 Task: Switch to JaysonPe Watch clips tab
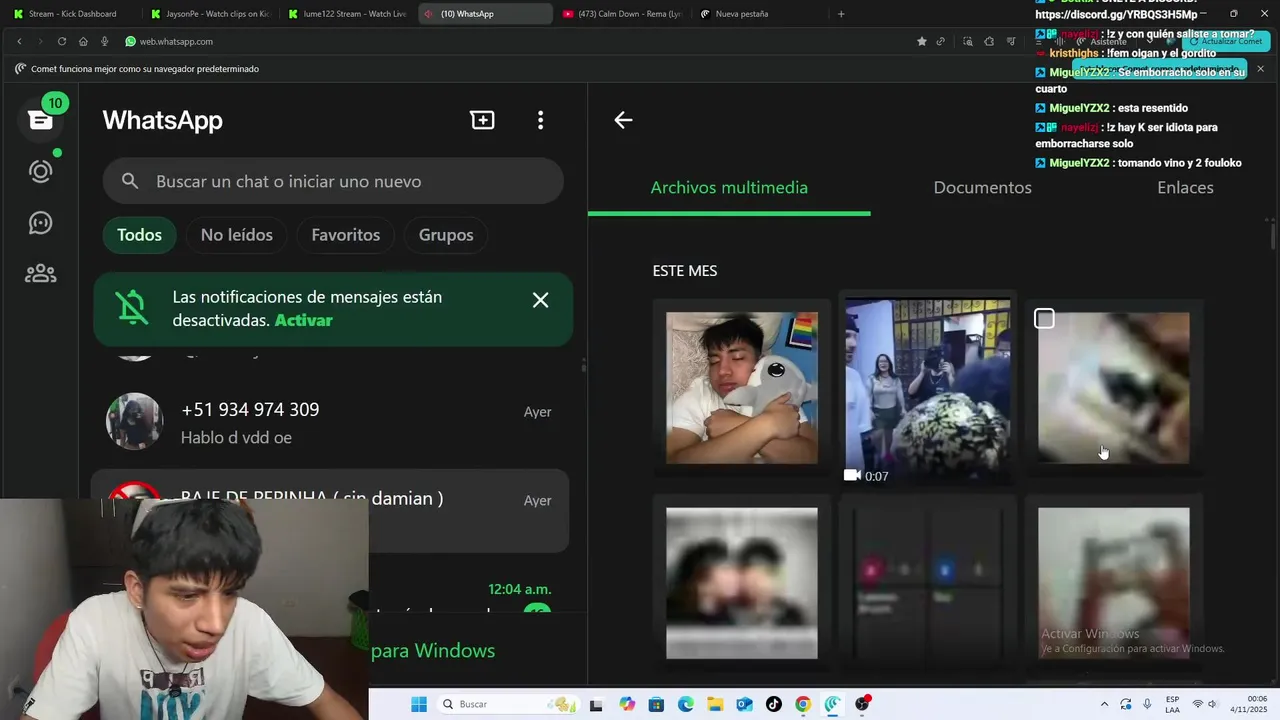coord(210,14)
